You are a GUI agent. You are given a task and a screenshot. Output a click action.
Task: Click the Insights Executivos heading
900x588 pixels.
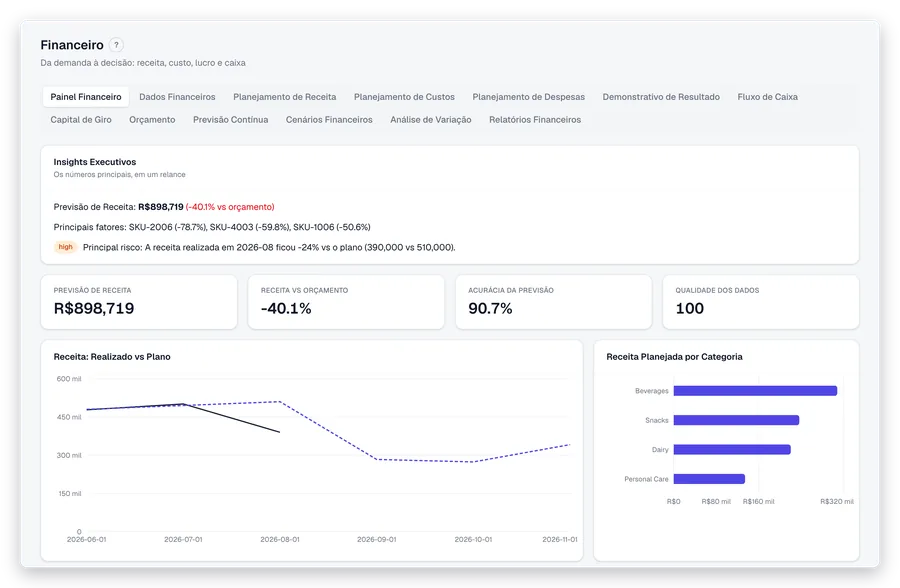pos(95,162)
